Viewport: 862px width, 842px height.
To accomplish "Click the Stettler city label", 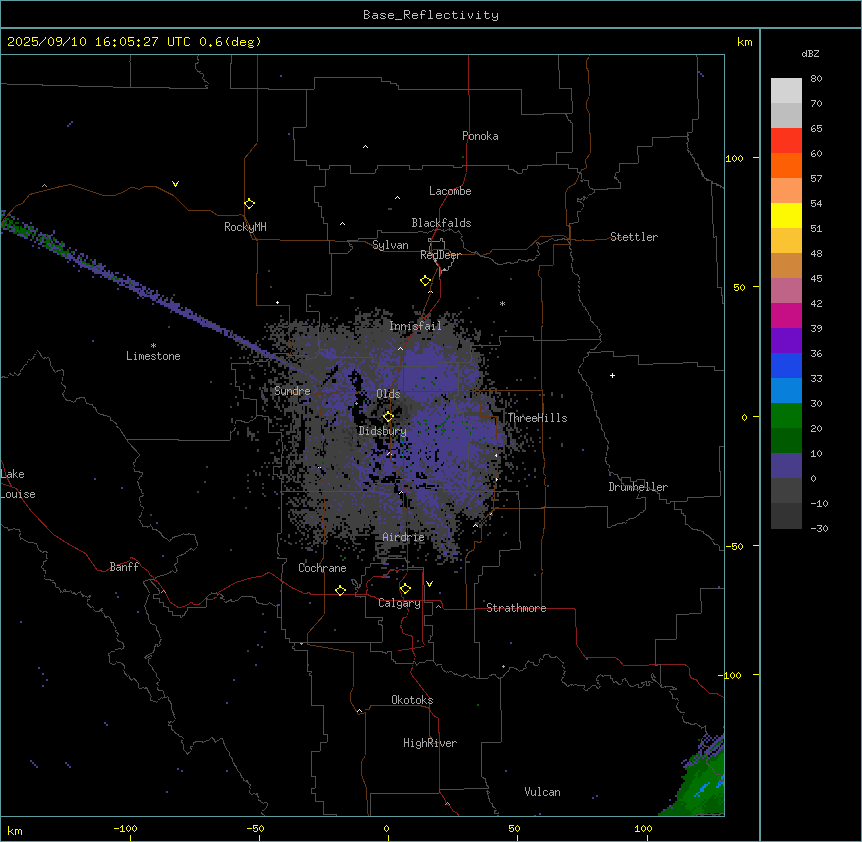I will (634, 237).
